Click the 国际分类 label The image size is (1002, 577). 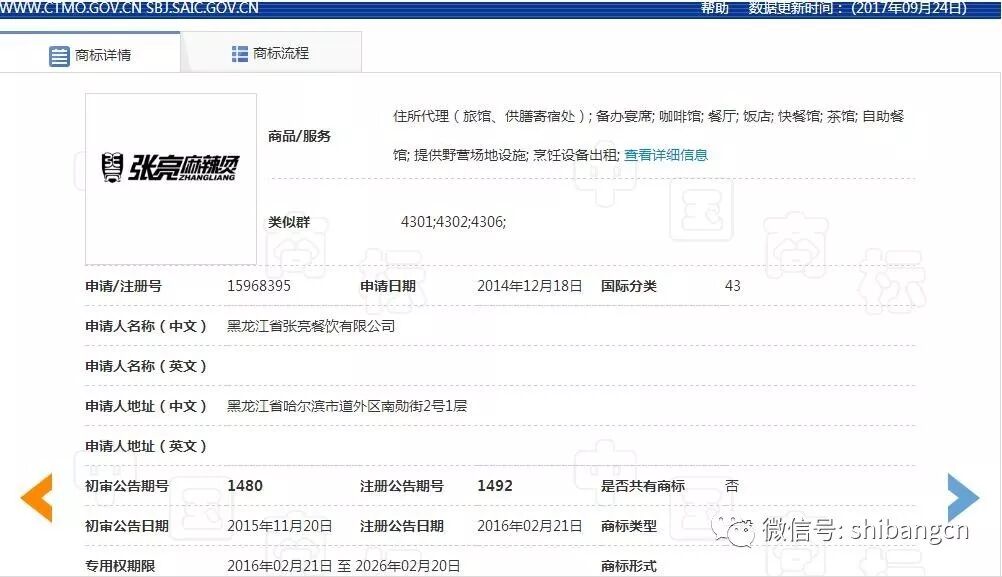pyautogui.click(x=629, y=286)
